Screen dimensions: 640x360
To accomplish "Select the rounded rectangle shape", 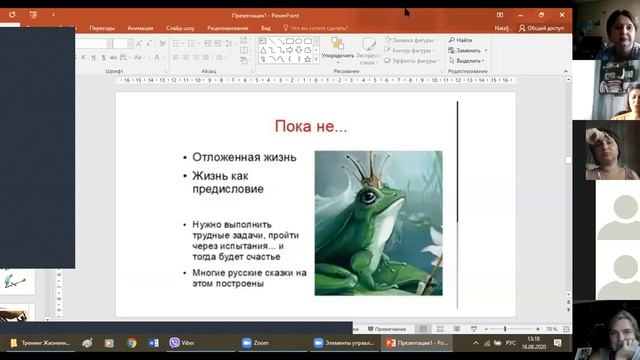I will click(308, 41).
